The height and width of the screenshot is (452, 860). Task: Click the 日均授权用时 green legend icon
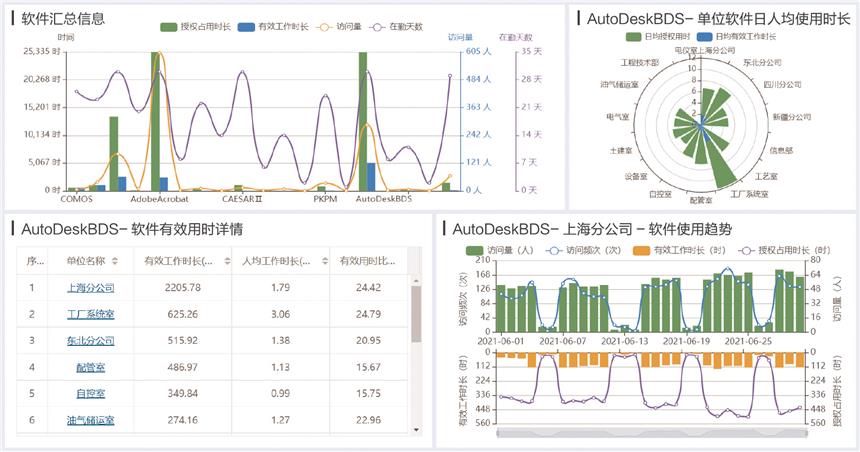tap(634, 35)
